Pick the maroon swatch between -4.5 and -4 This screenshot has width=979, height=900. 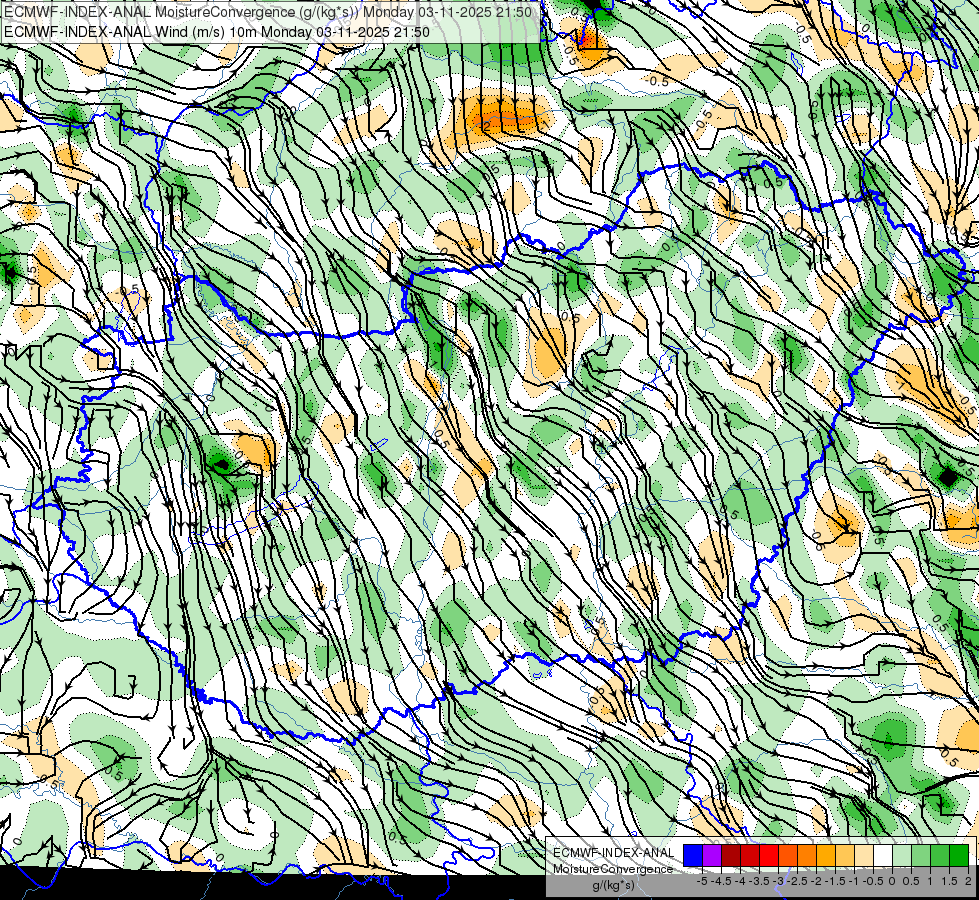(x=731, y=856)
